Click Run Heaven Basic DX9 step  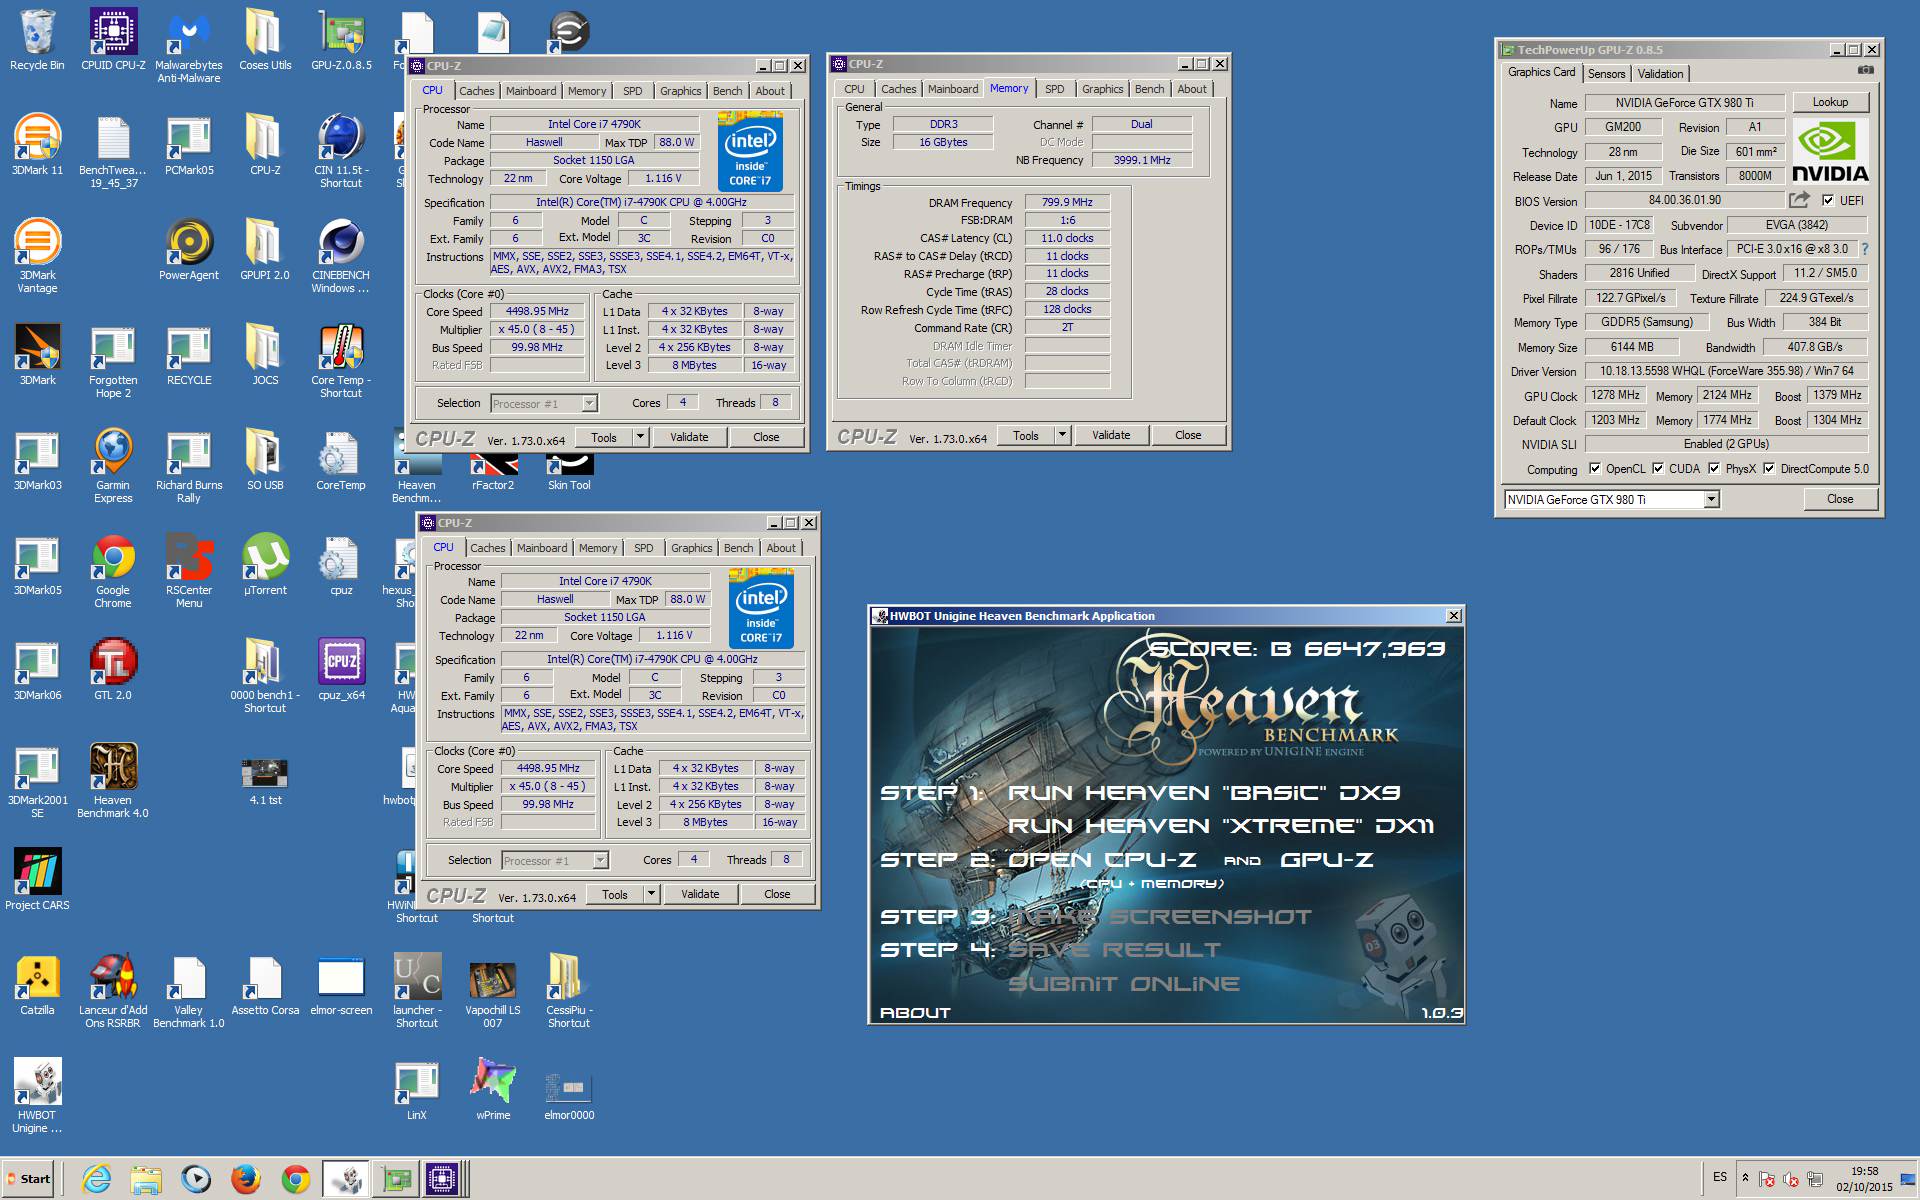click(1203, 793)
